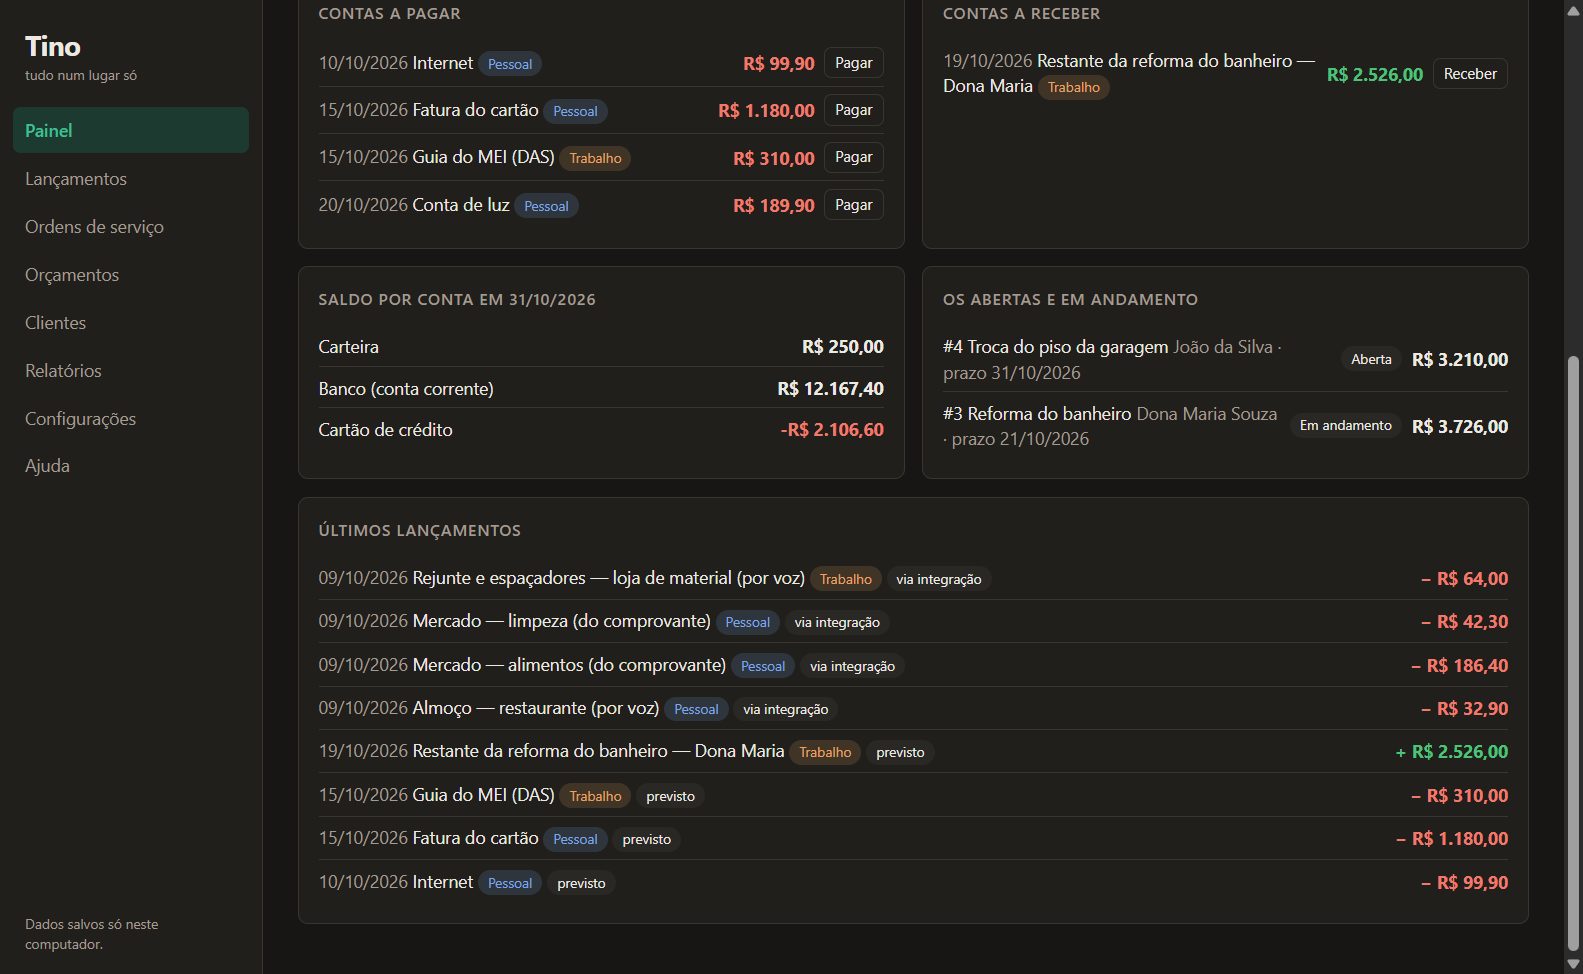This screenshot has width=1583, height=974.
Task: Open order #3 Reforma do banheiro
Action: [1225, 426]
